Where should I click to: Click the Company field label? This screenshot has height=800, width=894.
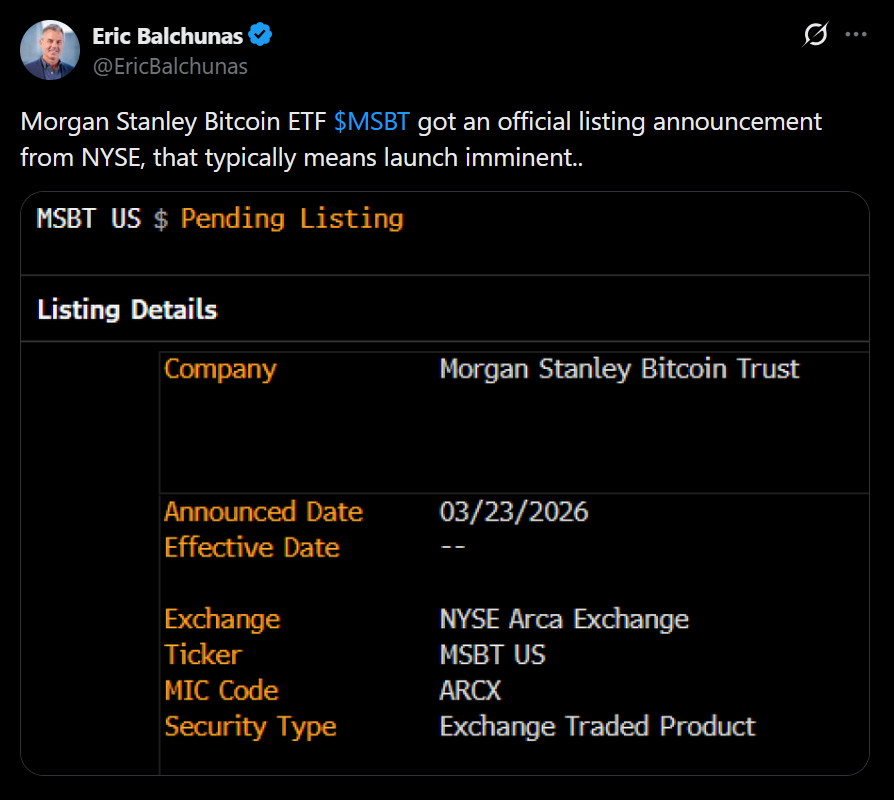click(x=220, y=369)
